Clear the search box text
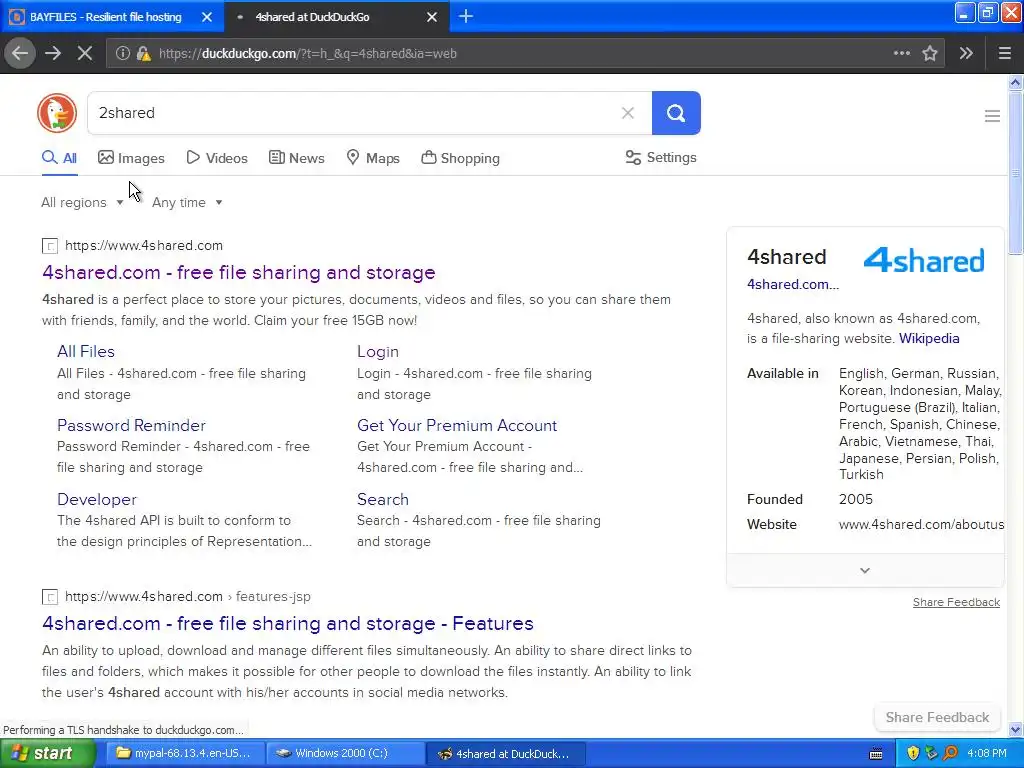 point(628,113)
